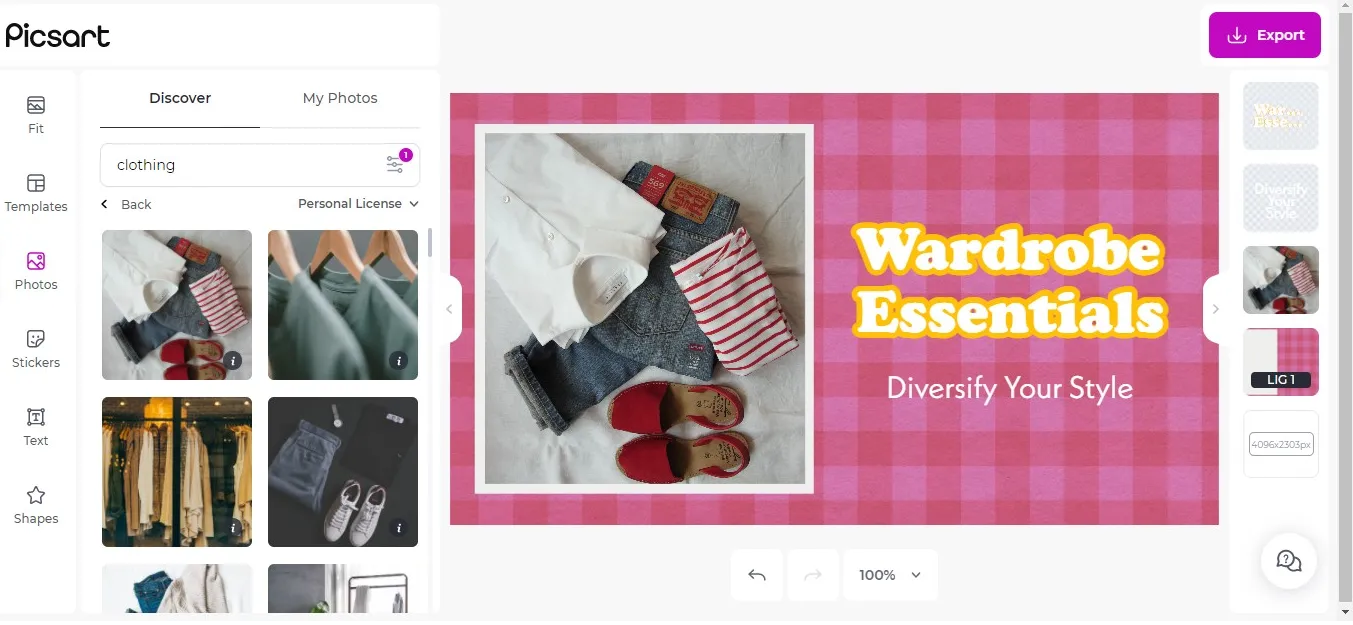Open the Text tool
Screen dimensions: 1353x625
click(x=36, y=427)
